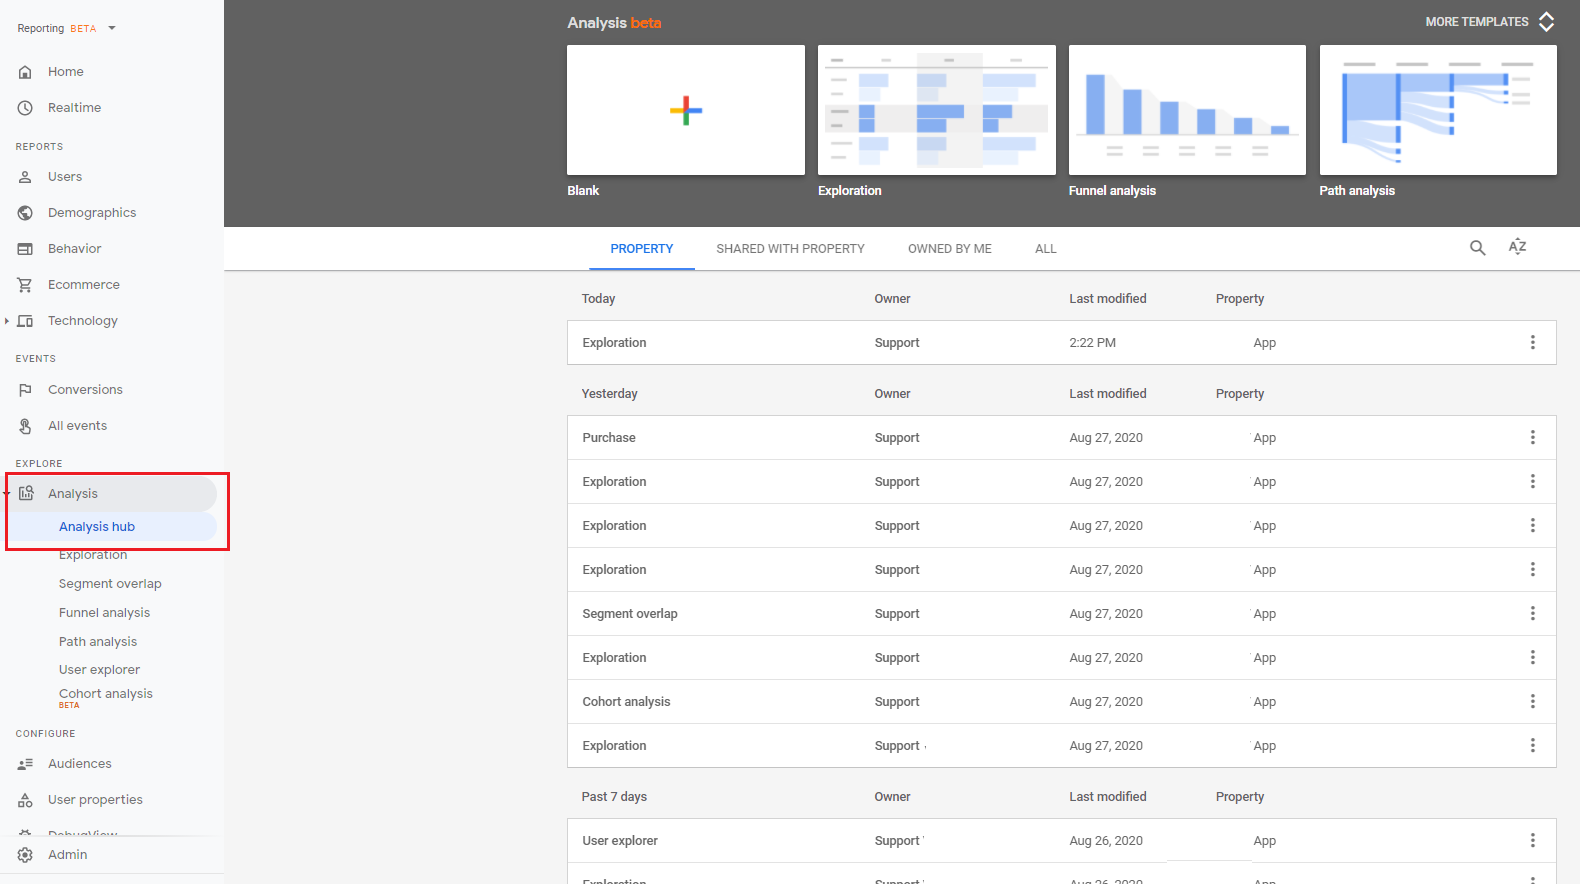Open Today's Exploration analysis row

coord(614,343)
